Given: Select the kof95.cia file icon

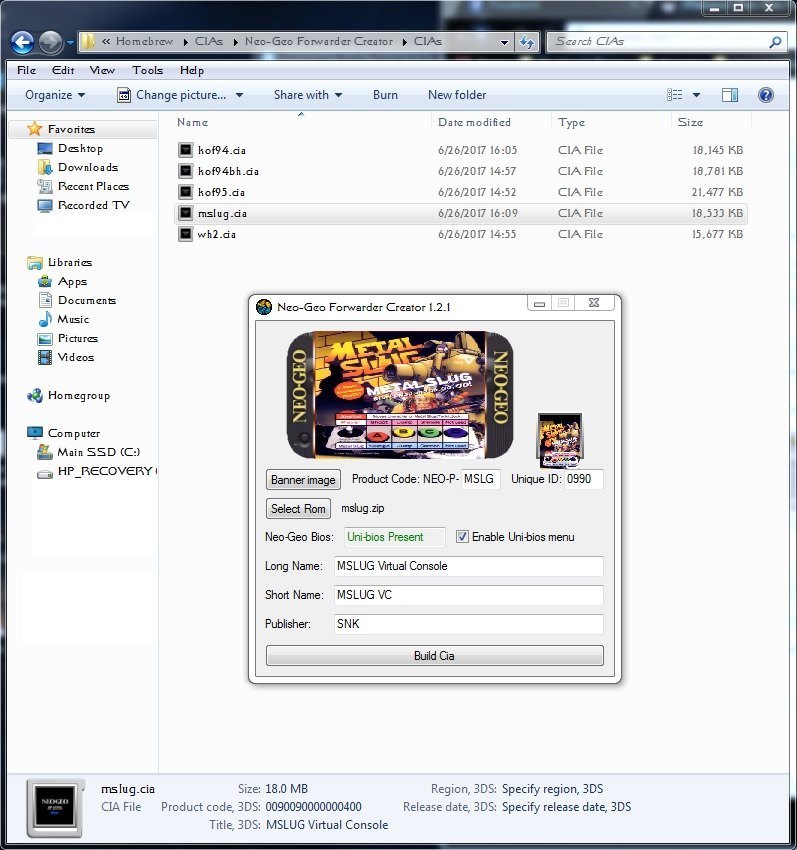Looking at the screenshot, I should (x=186, y=192).
